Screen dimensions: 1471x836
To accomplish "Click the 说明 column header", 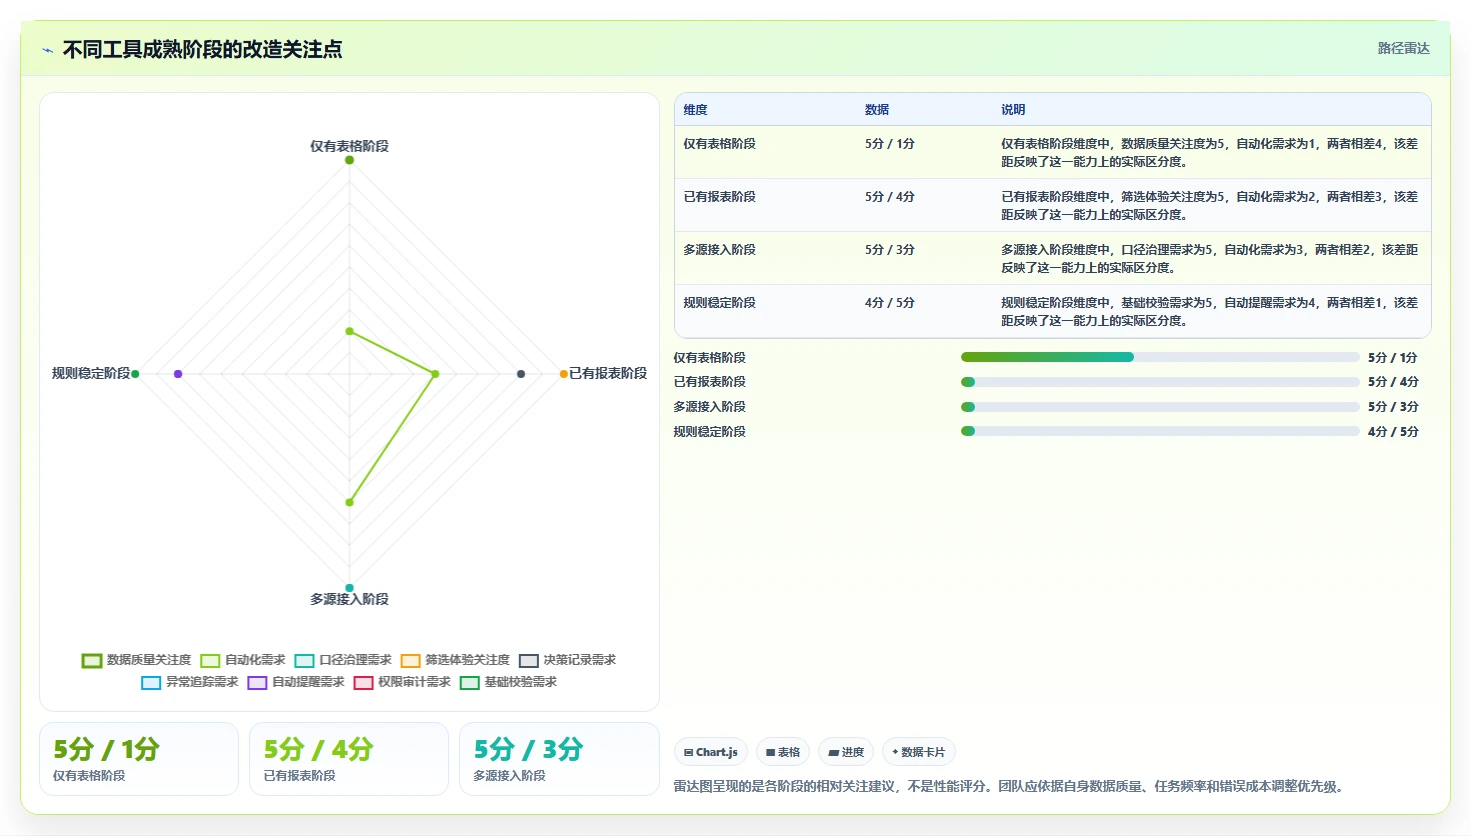I will (1013, 110).
